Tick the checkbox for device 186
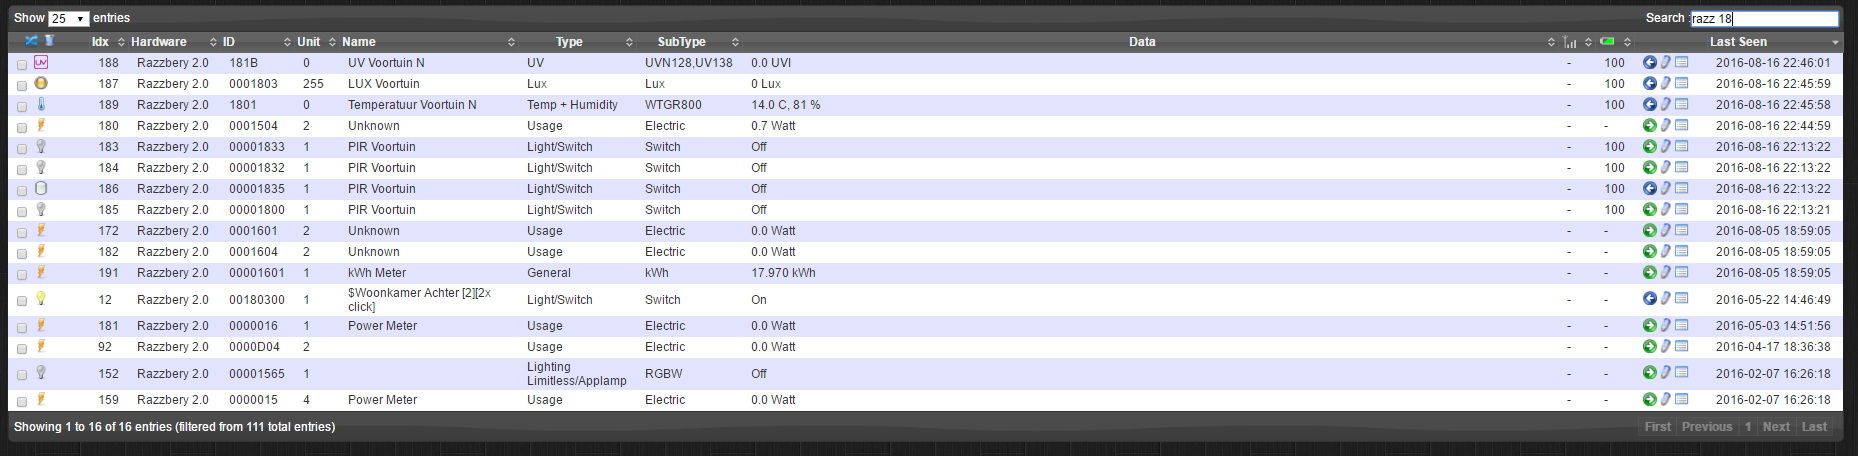This screenshot has height=456, width=1858. 22,190
